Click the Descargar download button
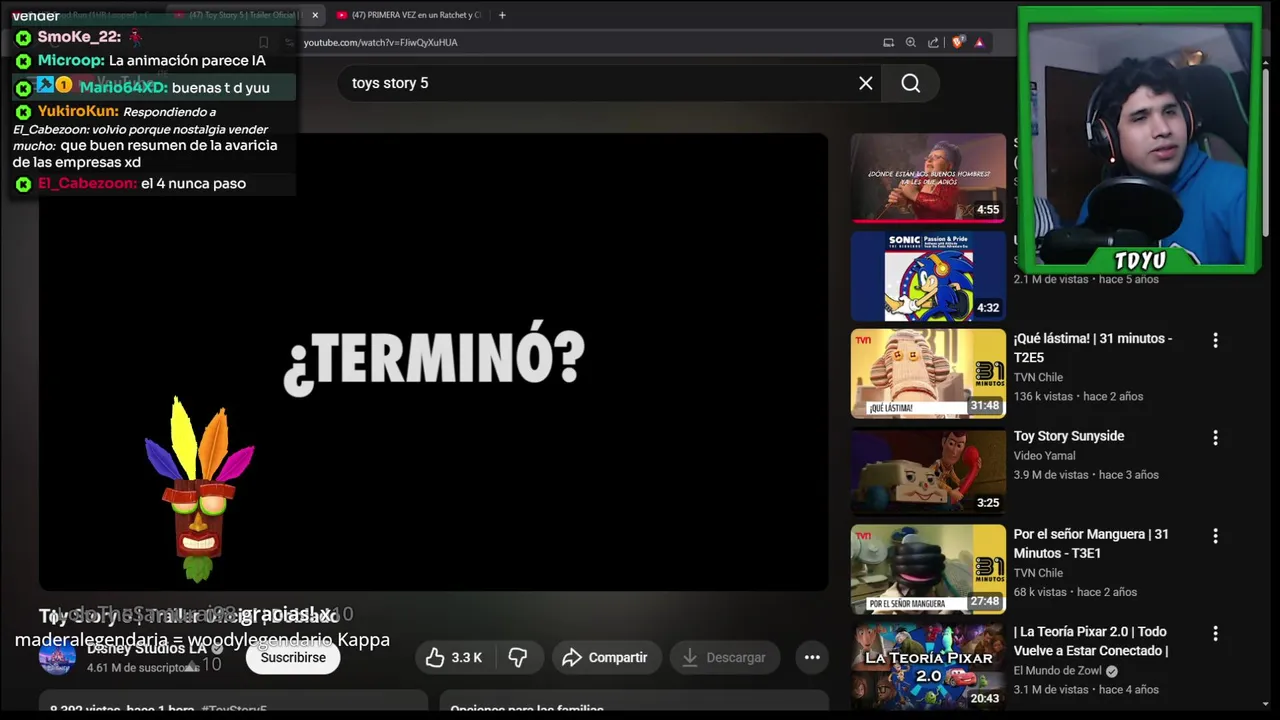 (724, 657)
